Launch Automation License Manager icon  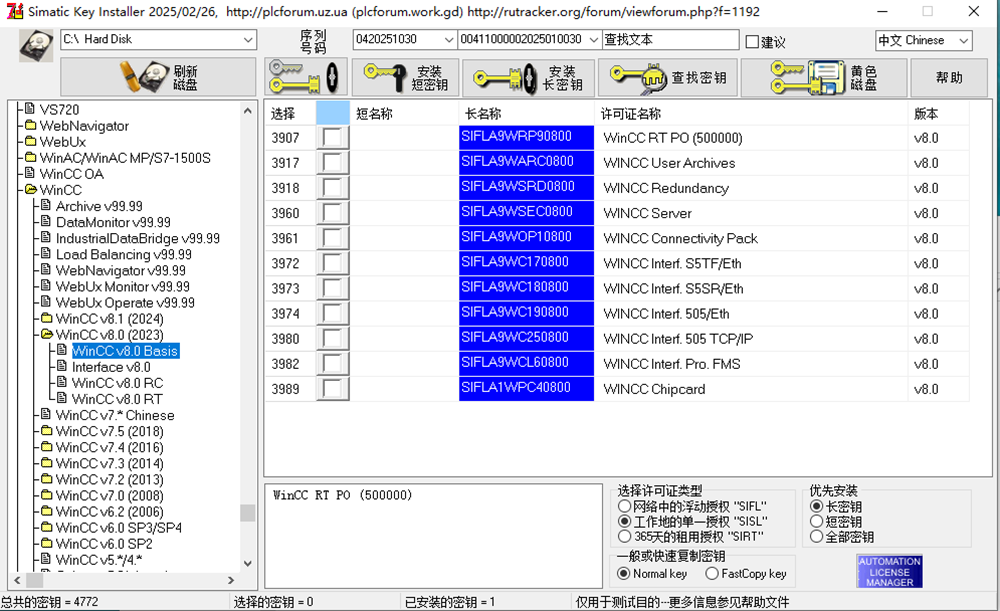[x=889, y=571]
